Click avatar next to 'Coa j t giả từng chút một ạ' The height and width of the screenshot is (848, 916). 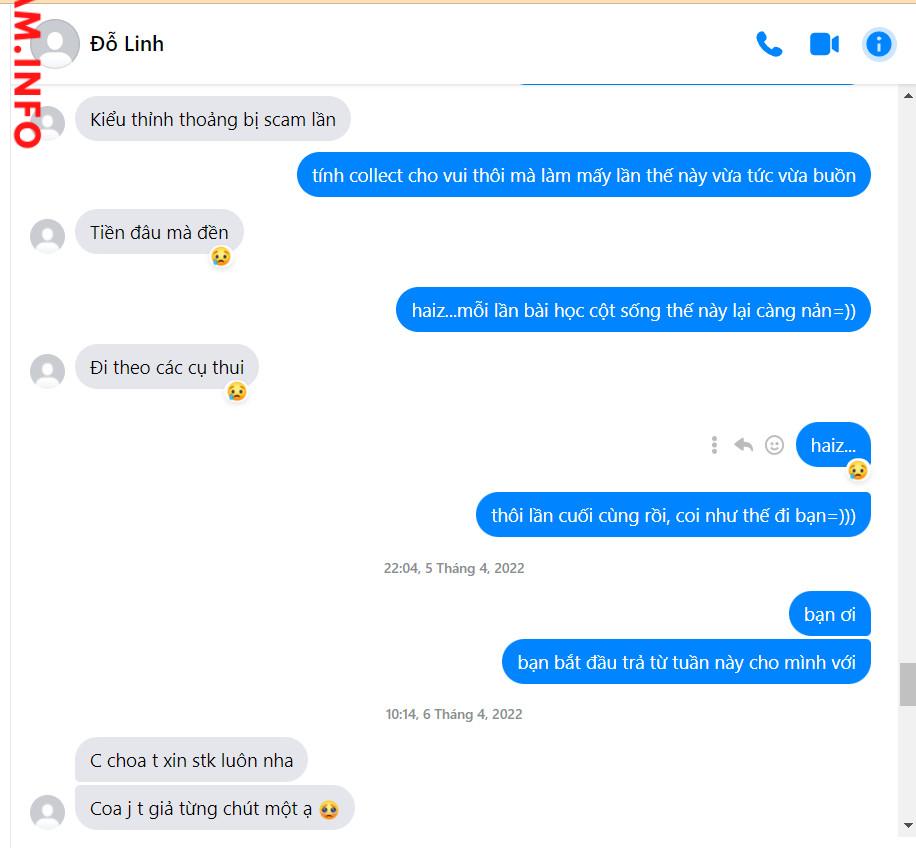pos(47,812)
